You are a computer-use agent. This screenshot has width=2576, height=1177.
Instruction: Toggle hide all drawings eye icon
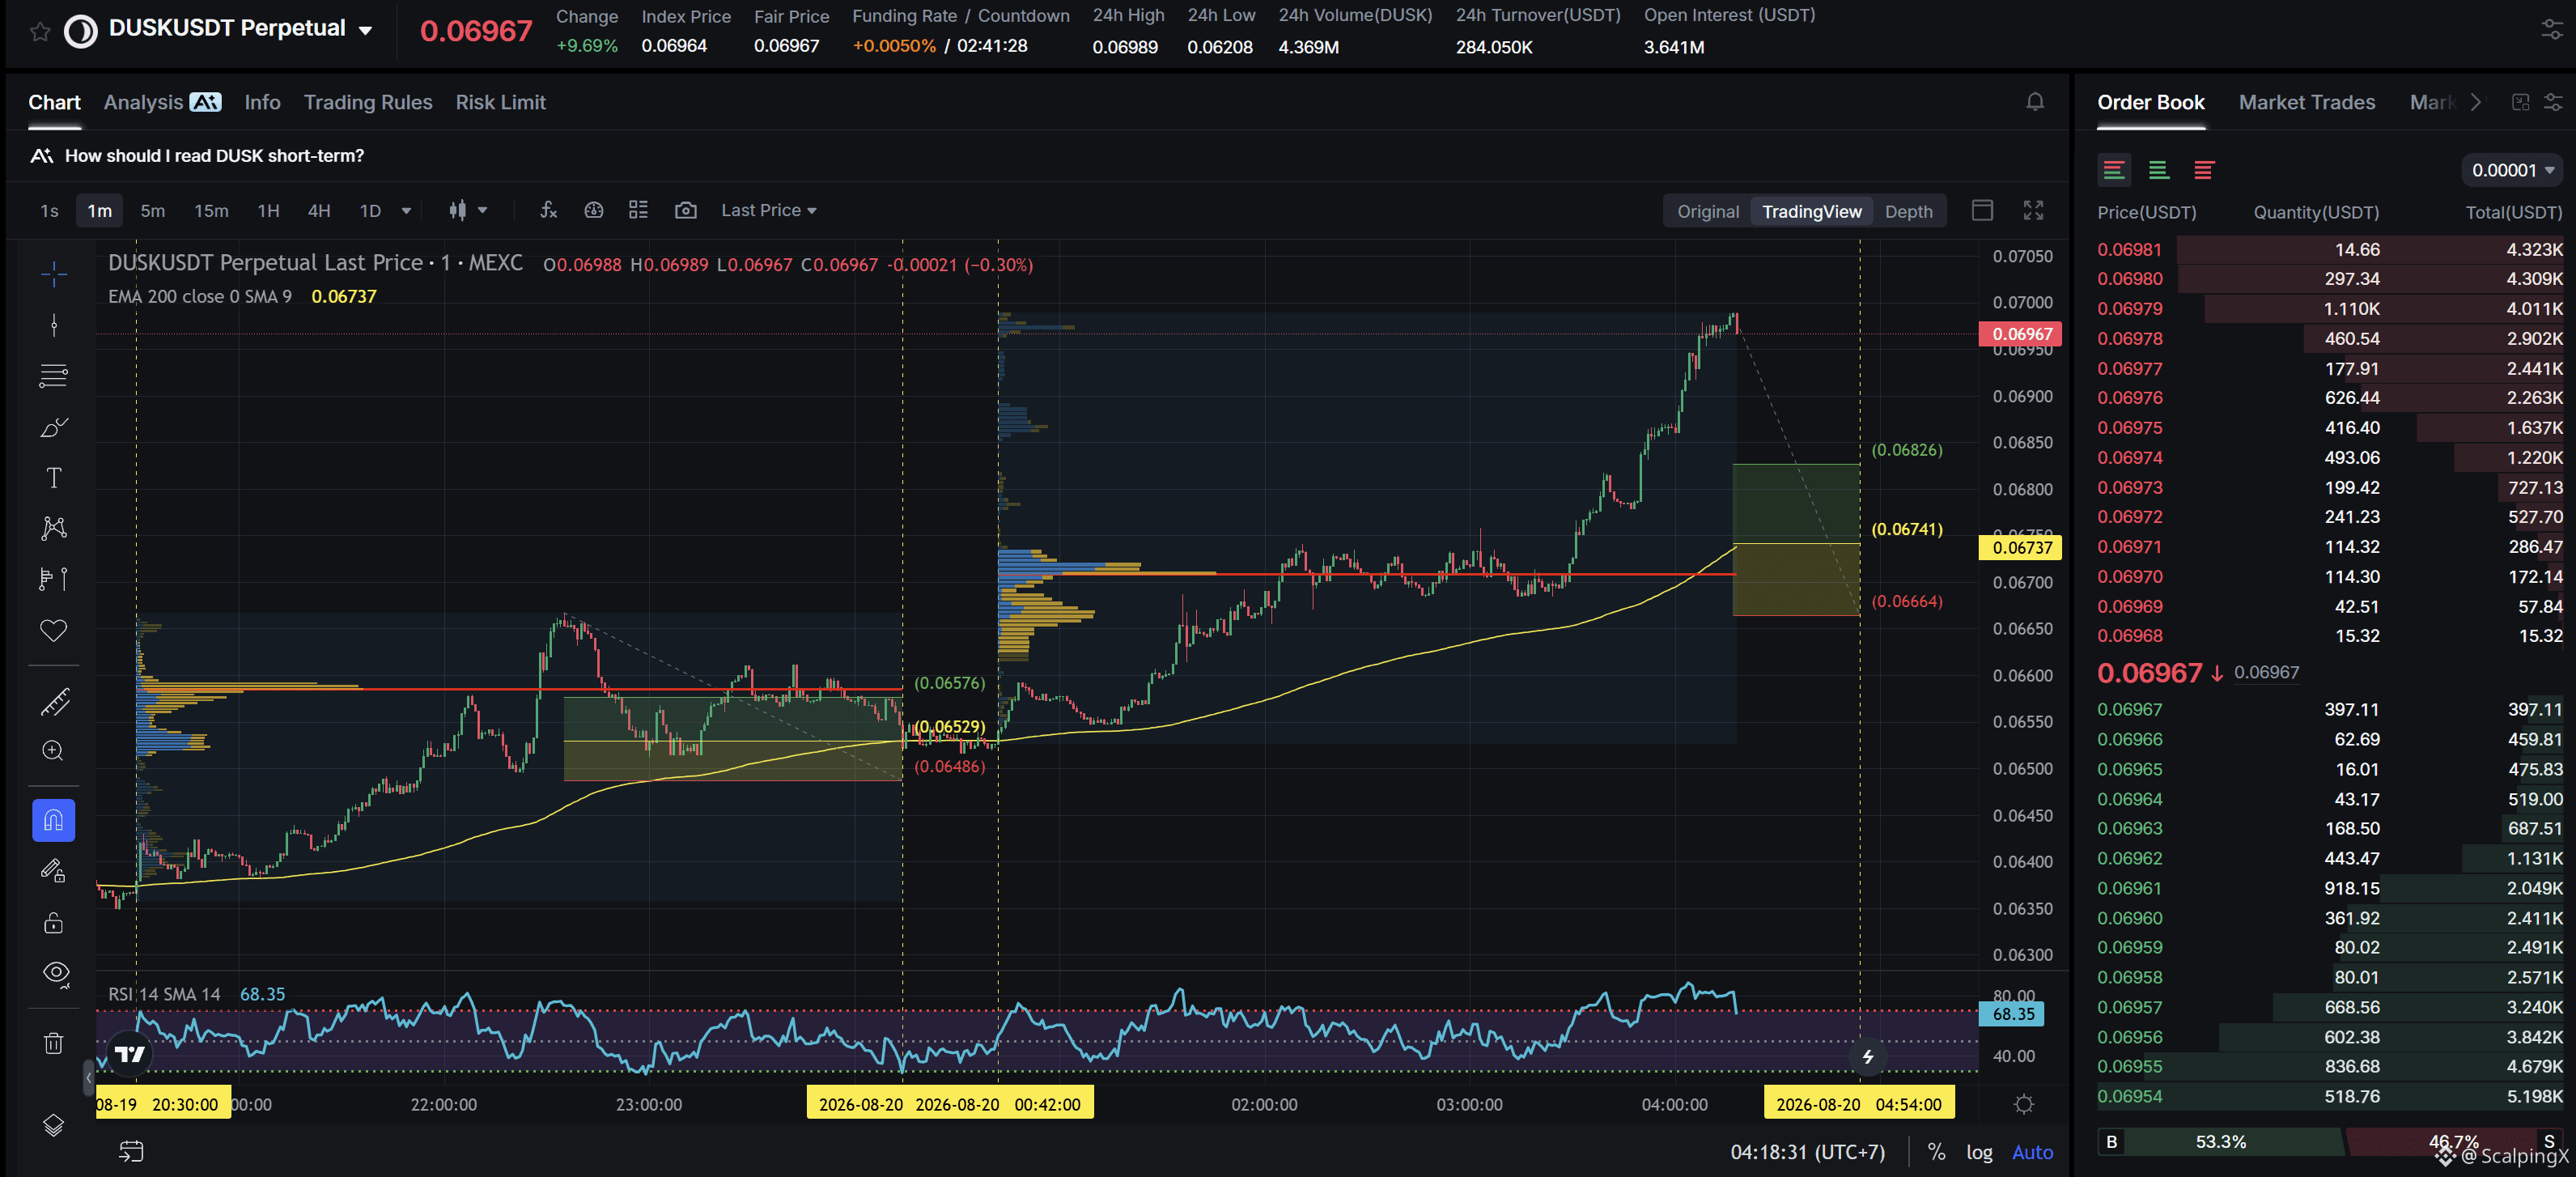(x=54, y=973)
